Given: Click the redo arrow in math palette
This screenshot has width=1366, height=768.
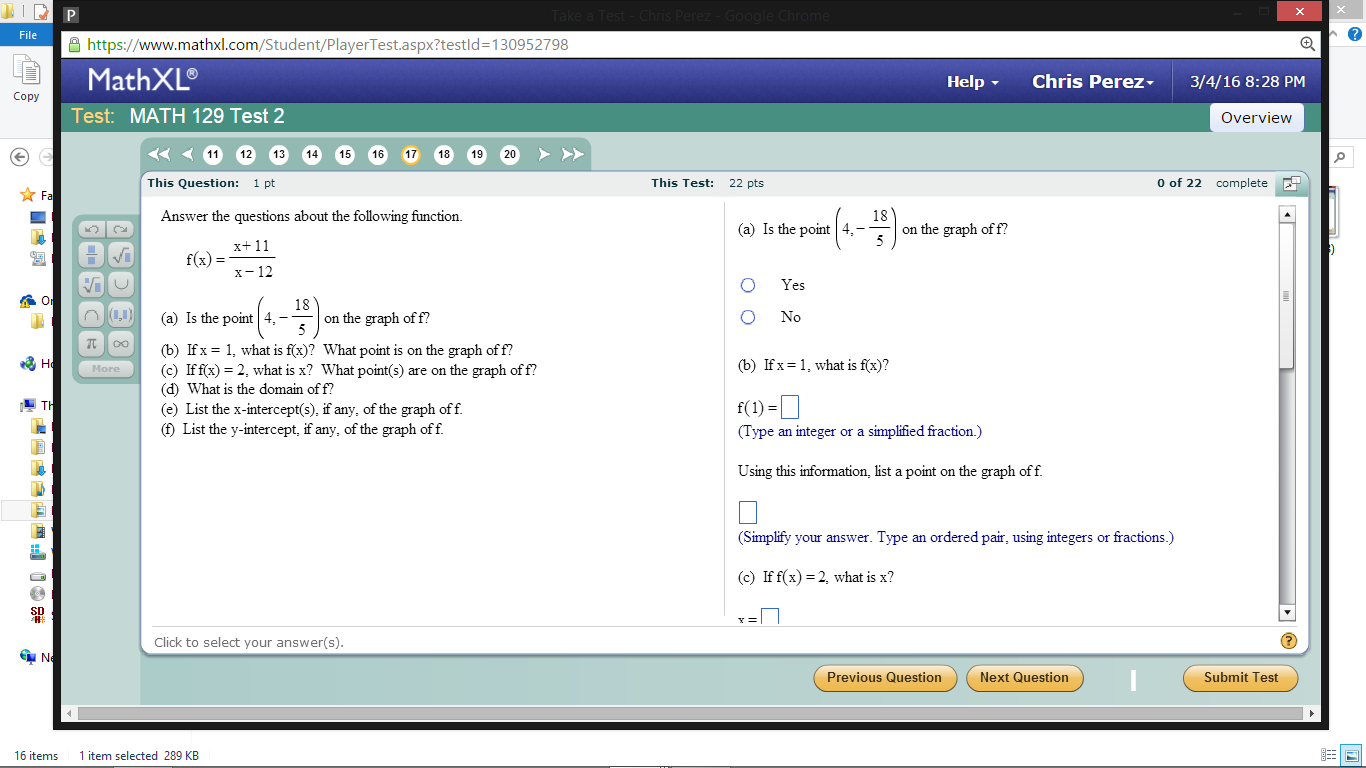Looking at the screenshot, I should [x=120, y=229].
